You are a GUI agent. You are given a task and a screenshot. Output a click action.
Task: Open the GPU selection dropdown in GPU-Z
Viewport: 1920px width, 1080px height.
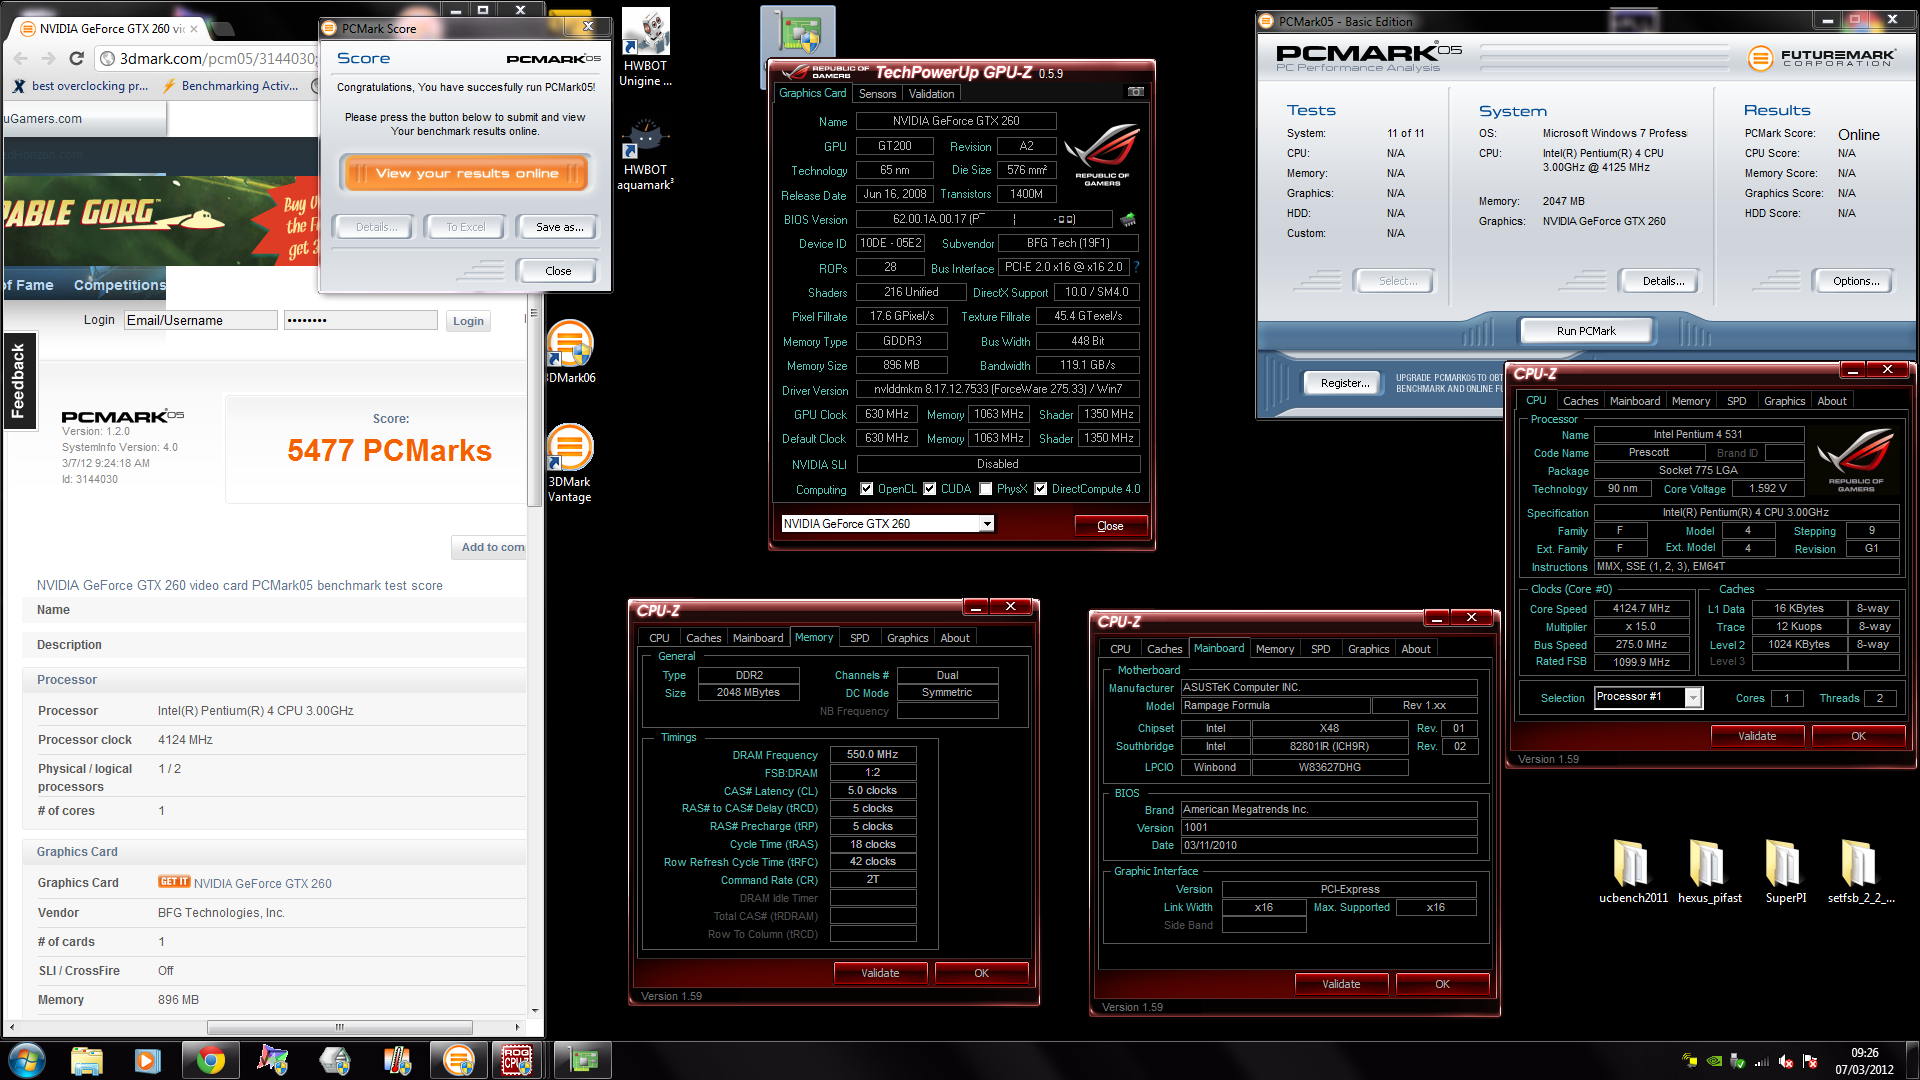click(x=987, y=524)
